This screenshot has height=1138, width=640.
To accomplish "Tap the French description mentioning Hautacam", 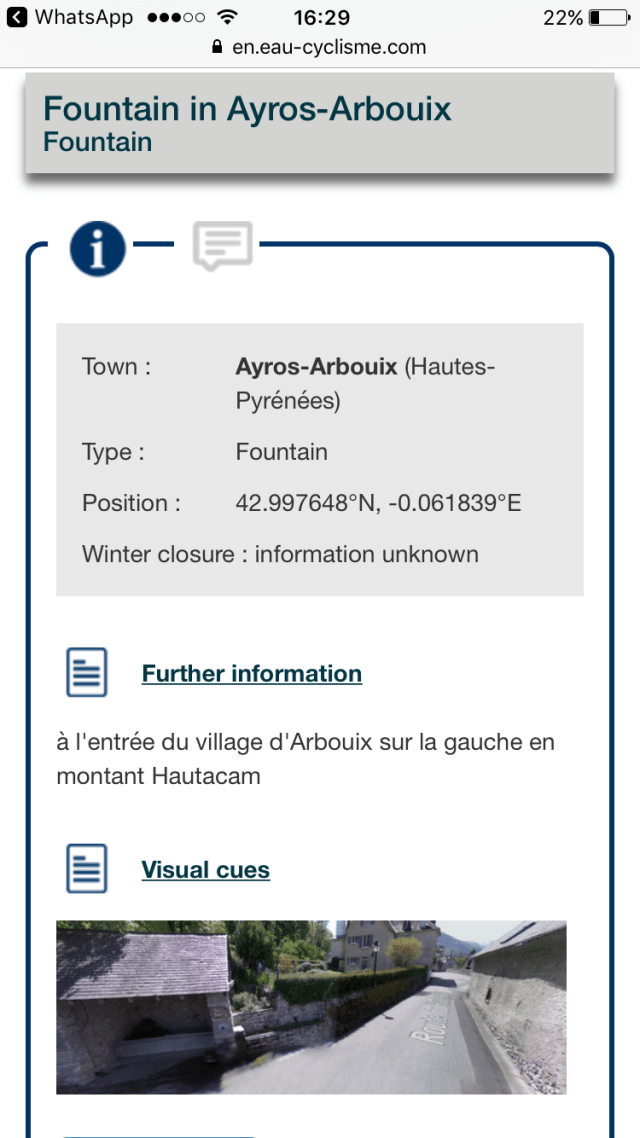I will tap(305, 758).
